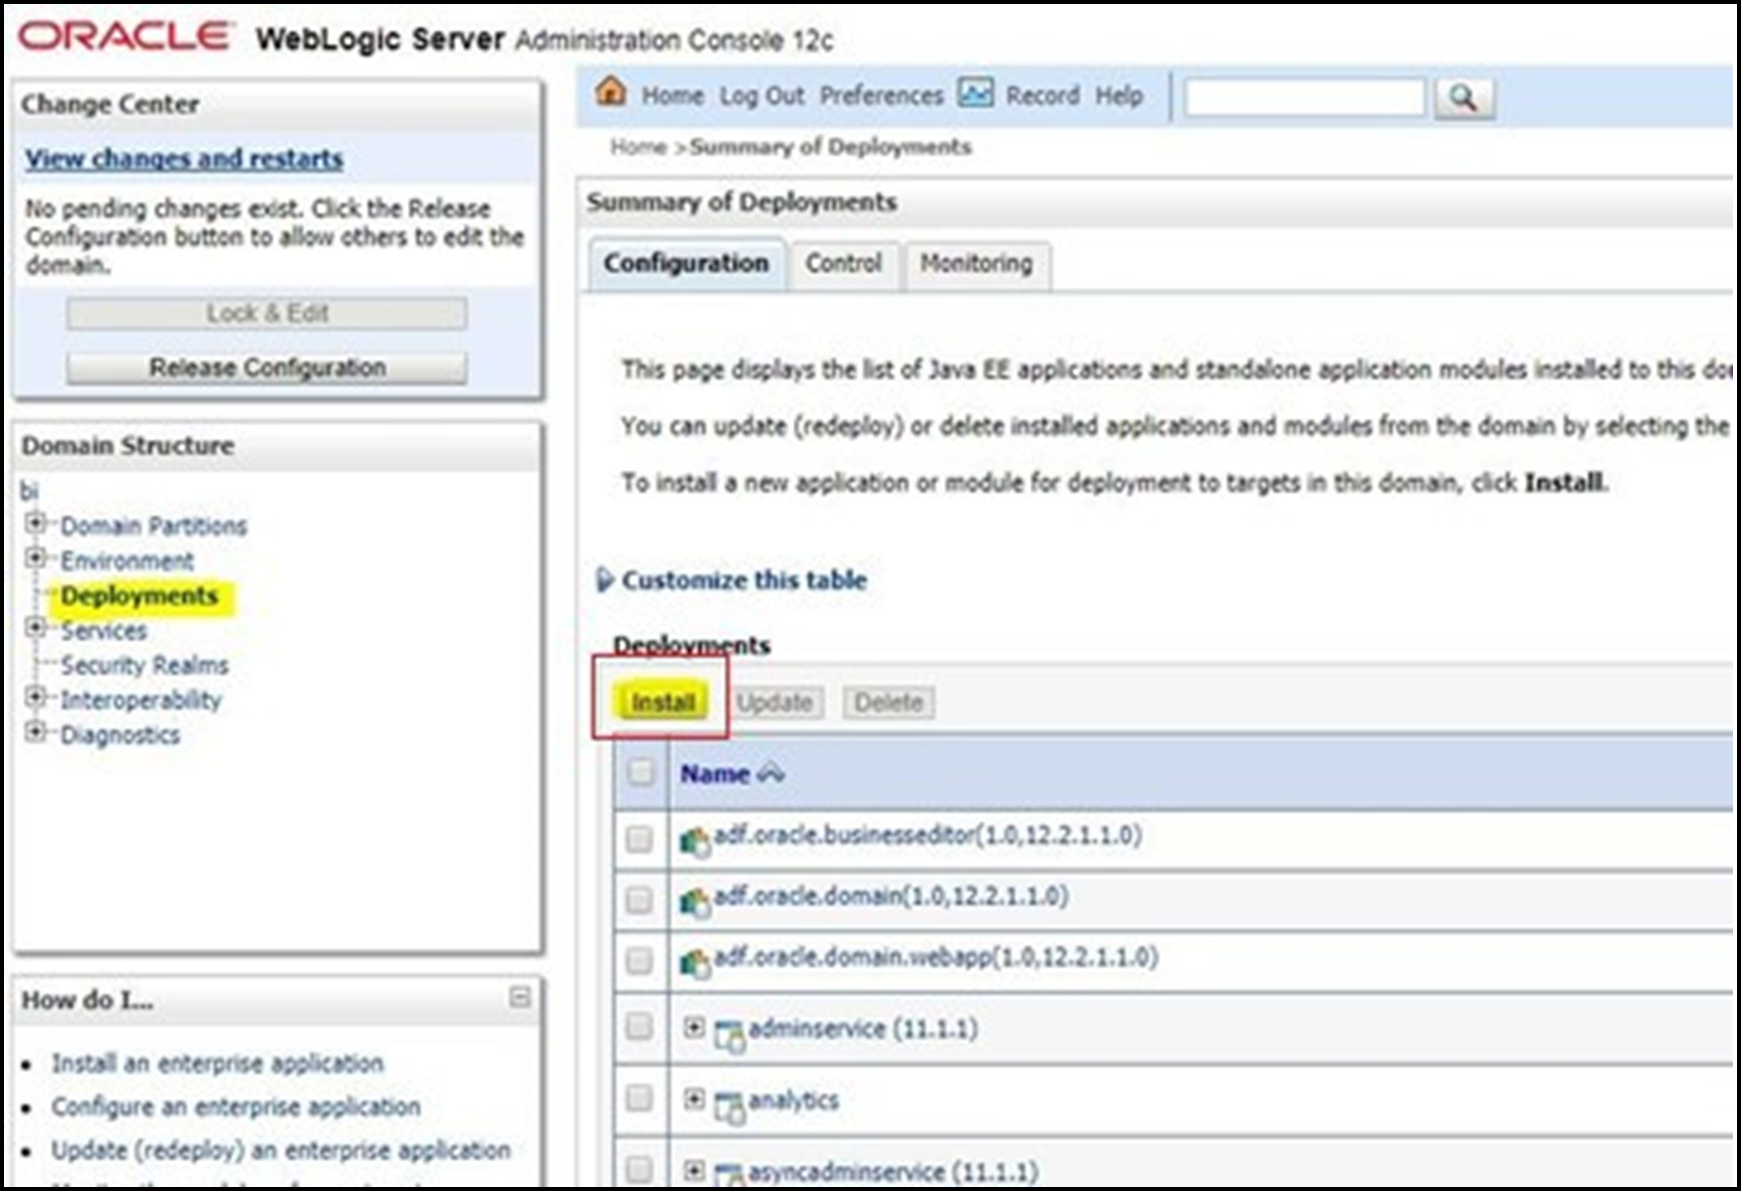
Task: Click the Lock & Edit button
Action: click(267, 314)
